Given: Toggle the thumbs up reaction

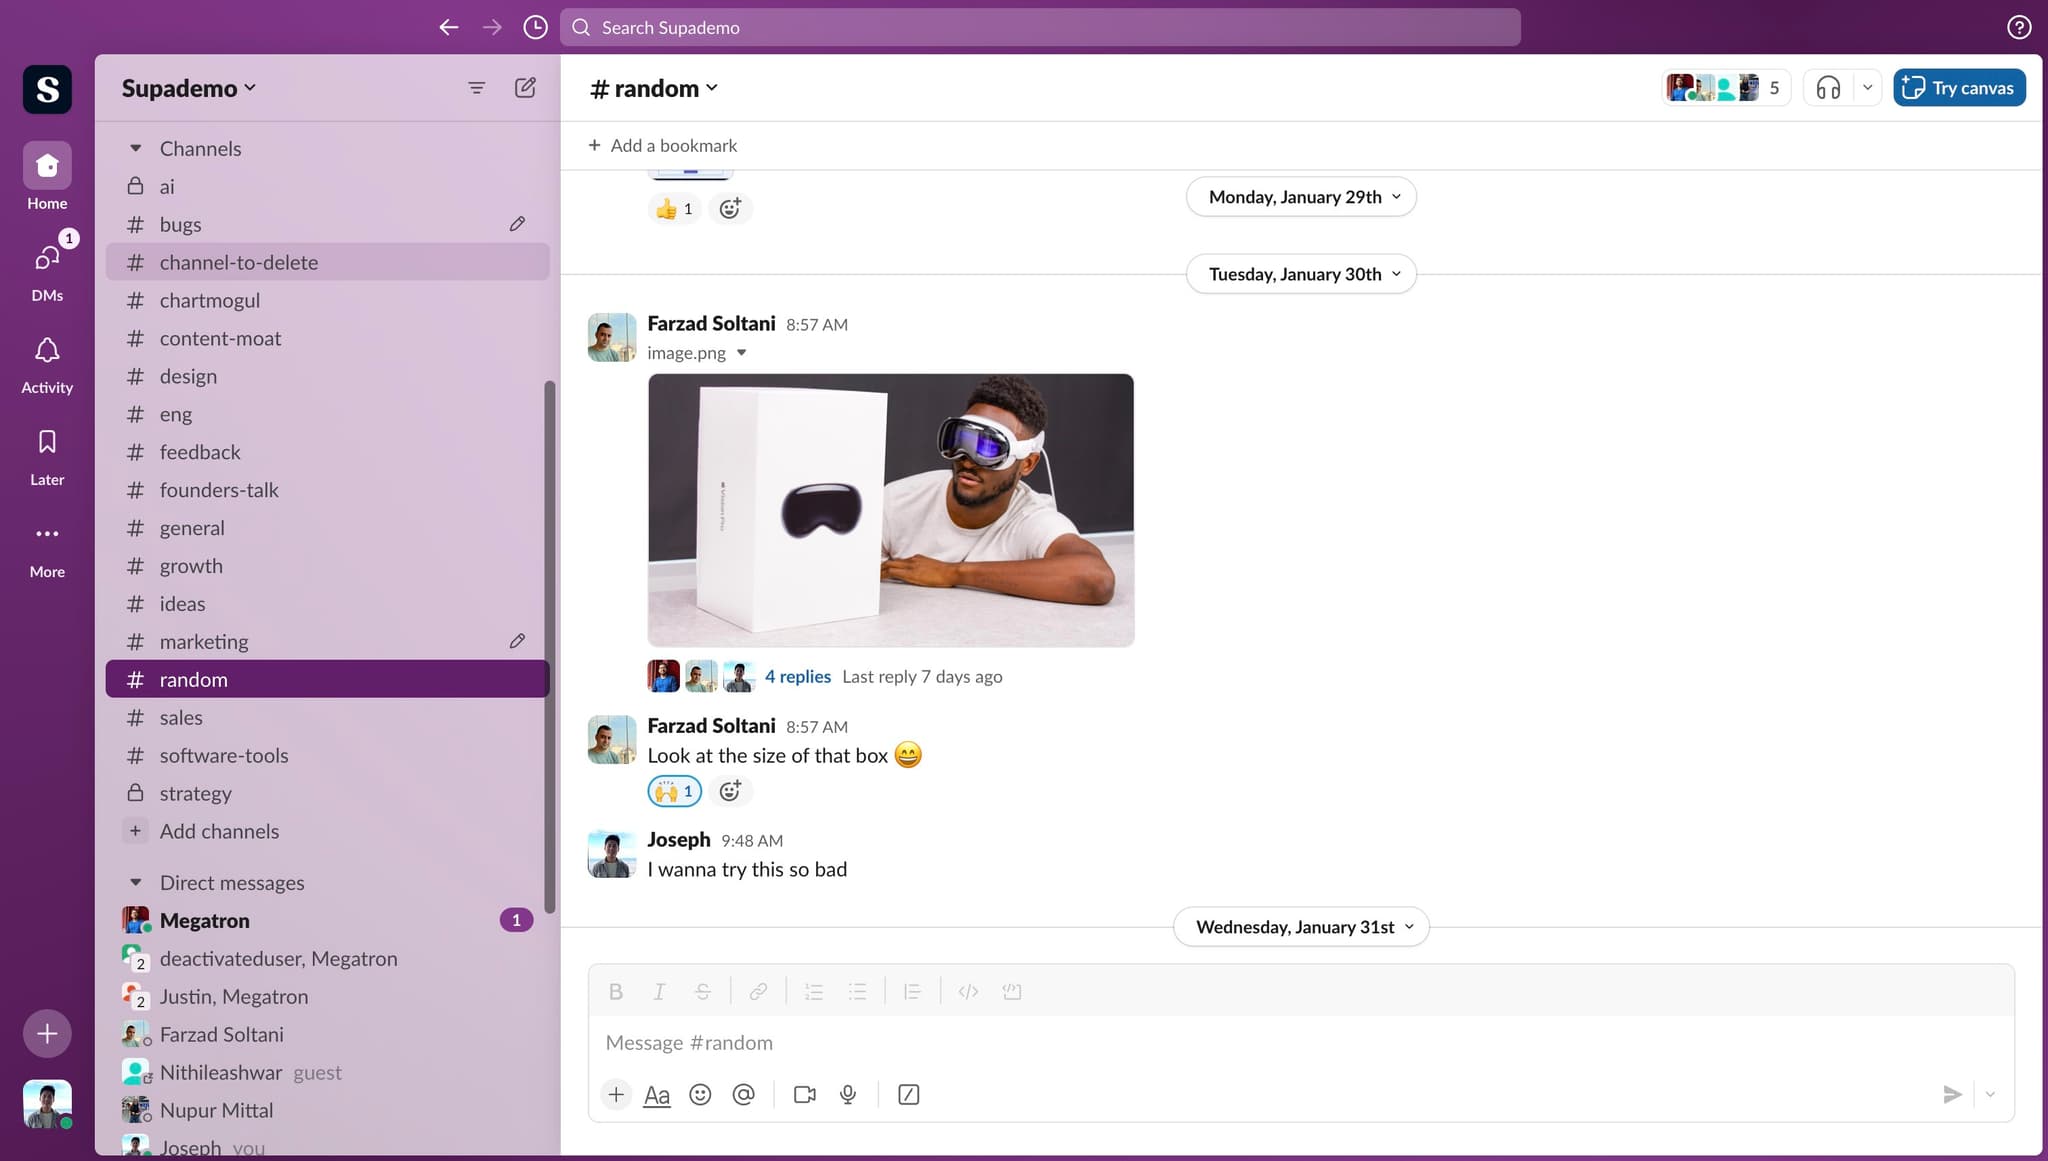Looking at the screenshot, I should click(x=674, y=209).
